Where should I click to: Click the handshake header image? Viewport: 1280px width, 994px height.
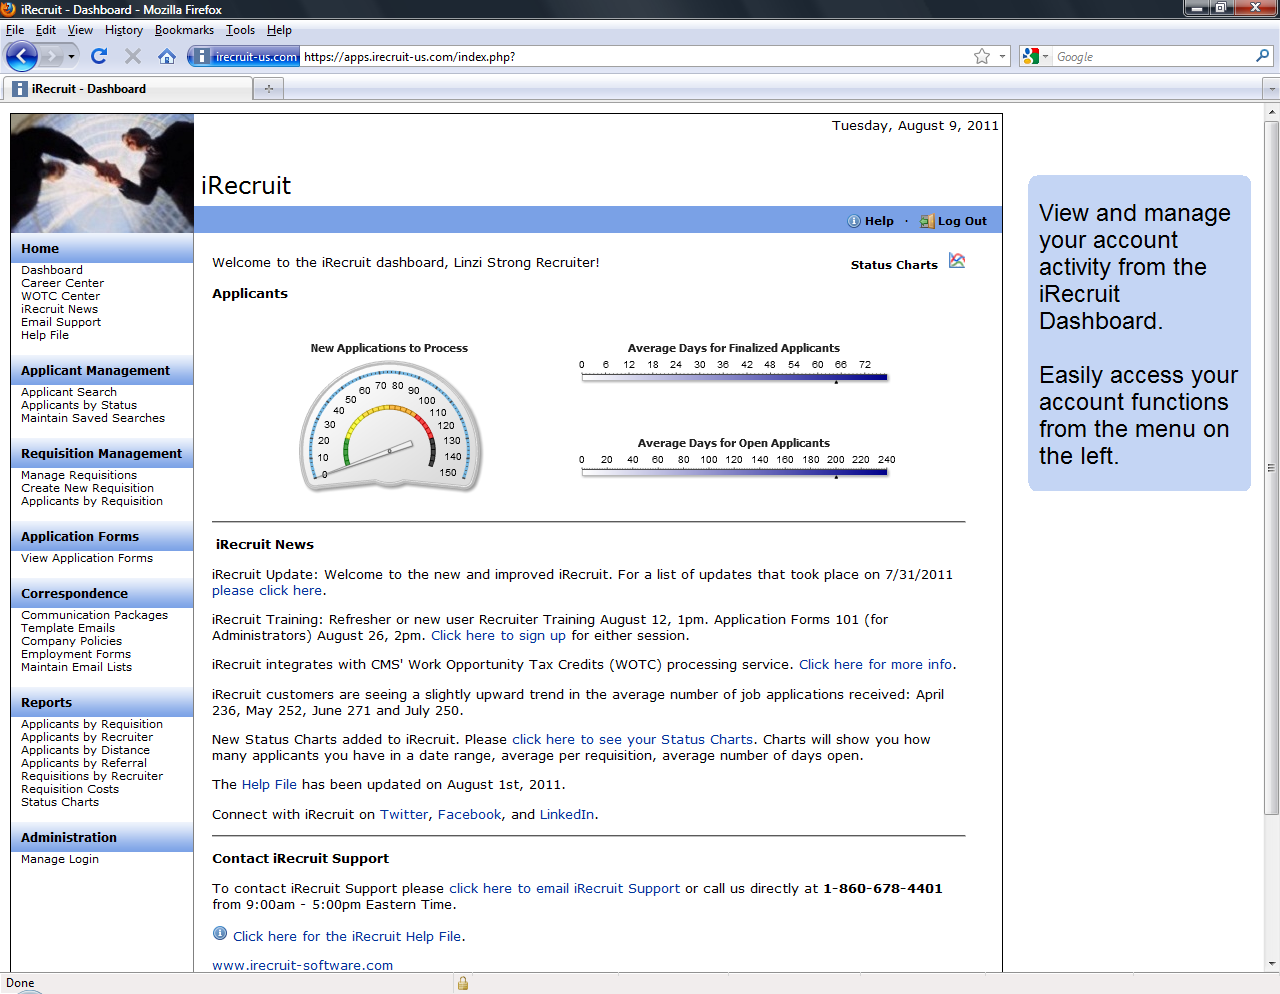(102, 173)
